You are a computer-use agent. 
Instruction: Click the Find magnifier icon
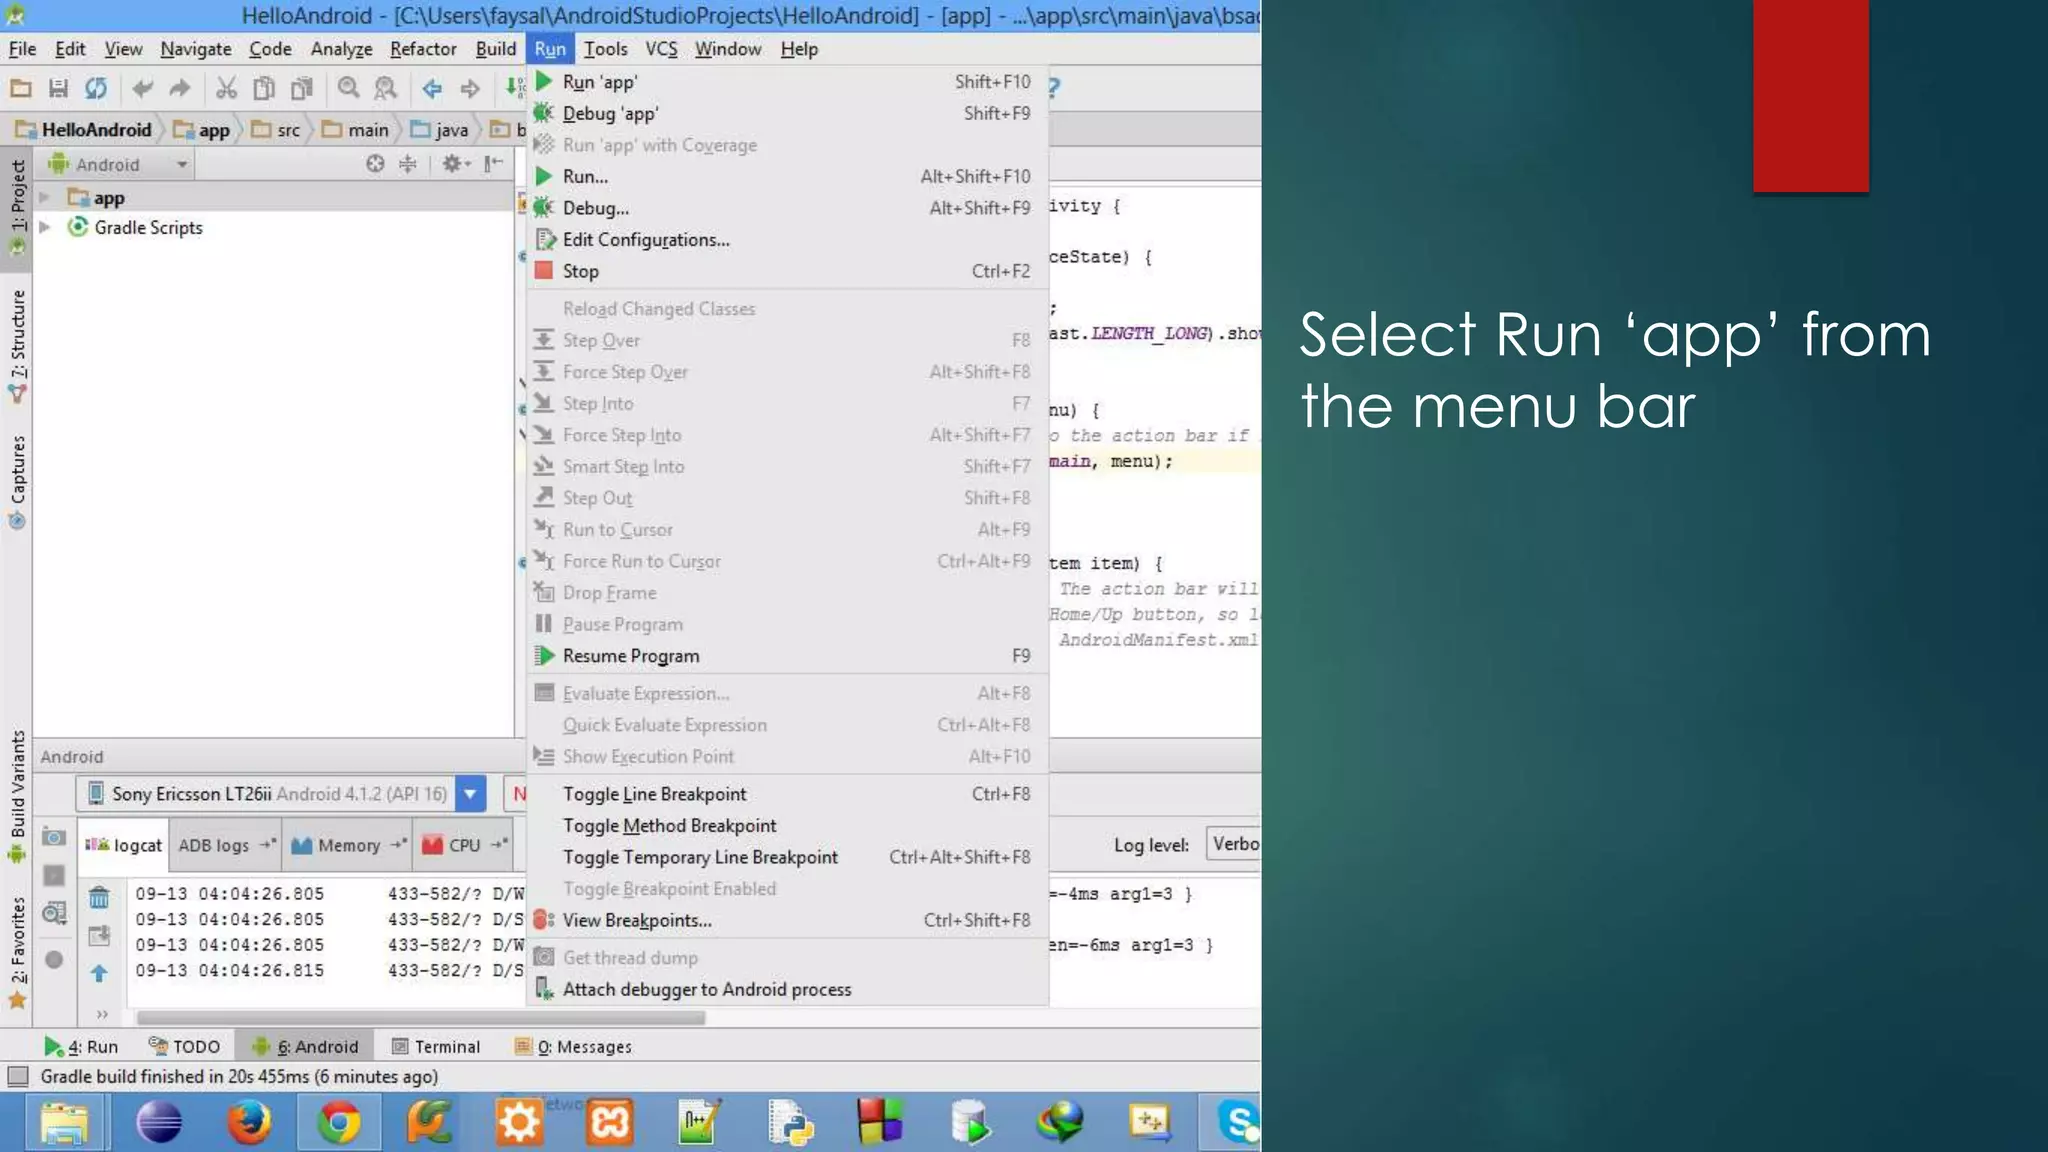click(x=348, y=88)
